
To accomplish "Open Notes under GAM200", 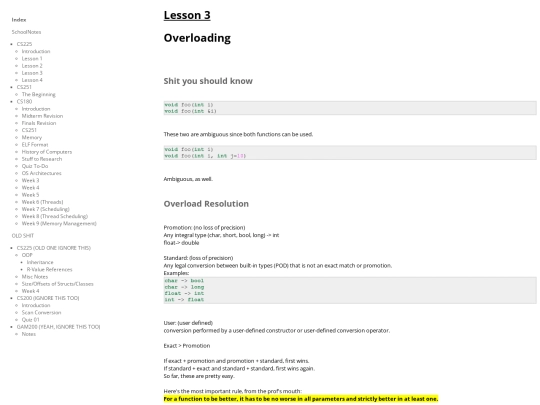I will (x=29, y=334).
